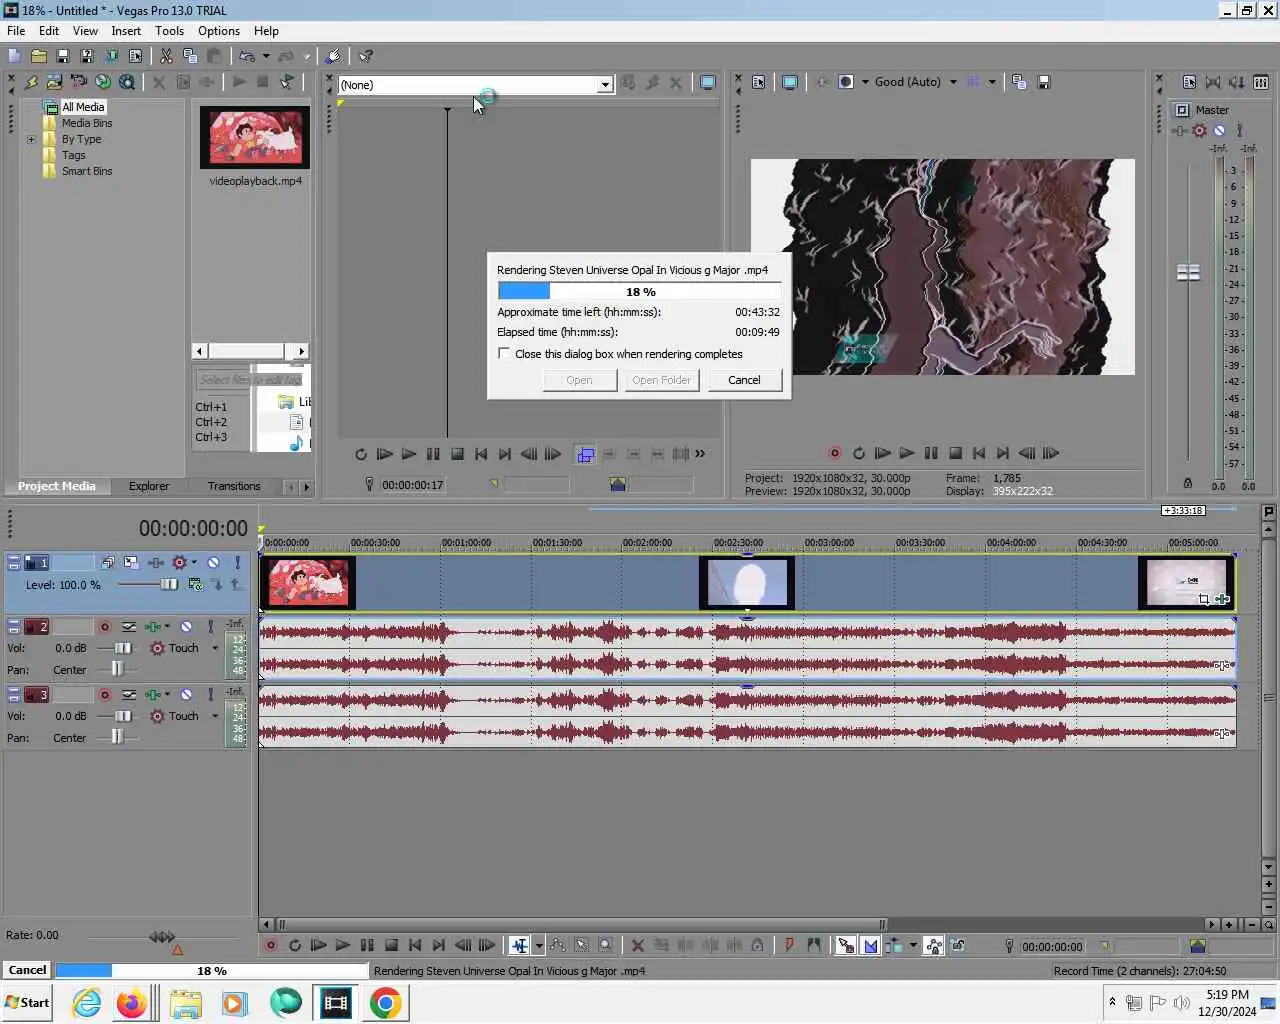The width and height of the screenshot is (1280, 1024).
Task: Click the record button in the Video Preview transport
Action: 834,453
